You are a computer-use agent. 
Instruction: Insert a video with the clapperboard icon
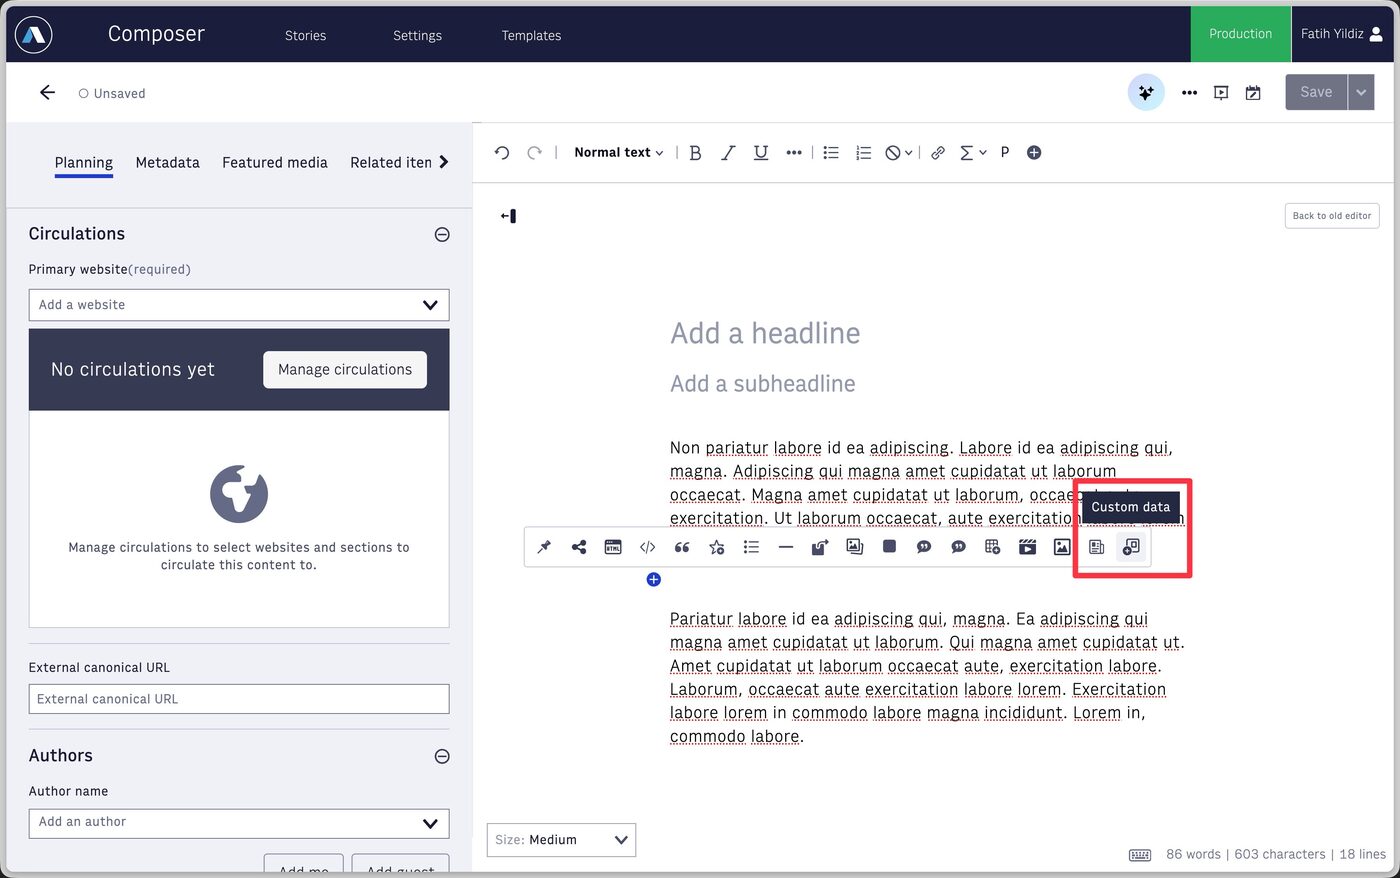(1027, 547)
